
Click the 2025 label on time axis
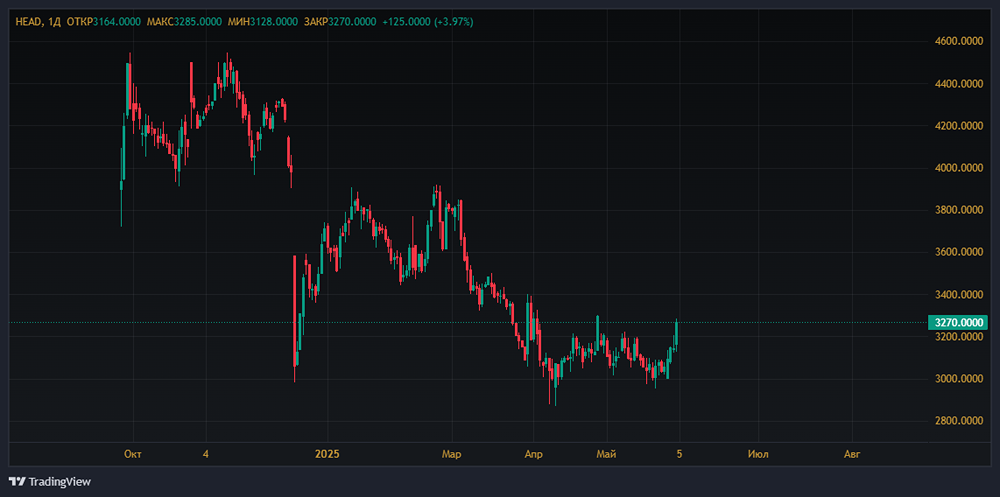327,454
